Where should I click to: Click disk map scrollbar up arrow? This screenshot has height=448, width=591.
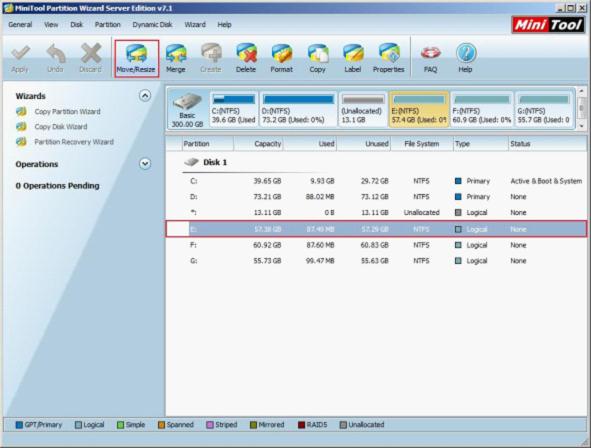(581, 91)
